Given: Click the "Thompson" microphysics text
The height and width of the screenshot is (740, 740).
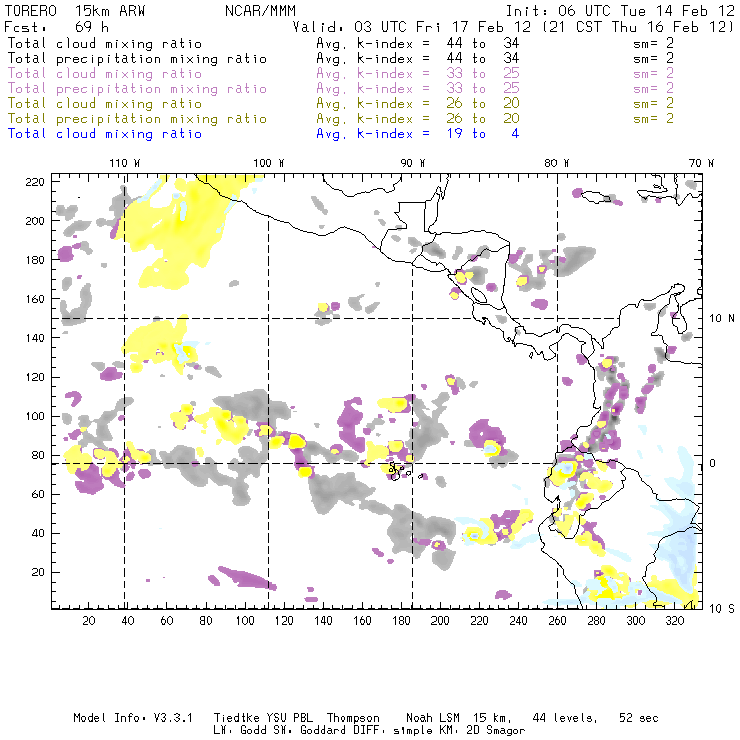Looking at the screenshot, I should [353, 718].
